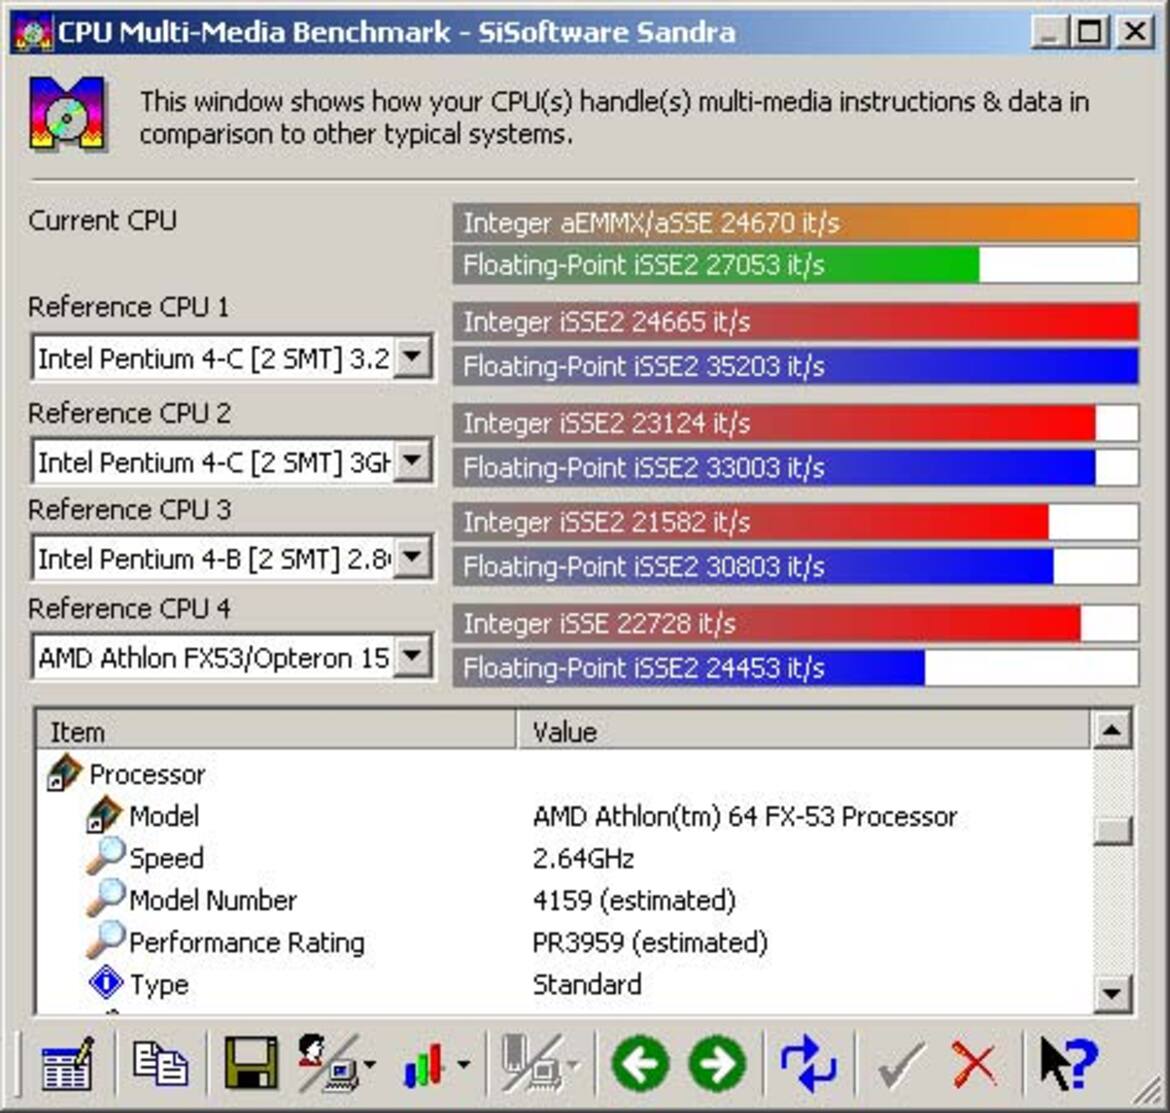Viewport: 1170px width, 1113px height.
Task: Minimize the Sandra benchmark window
Action: [x=1049, y=33]
